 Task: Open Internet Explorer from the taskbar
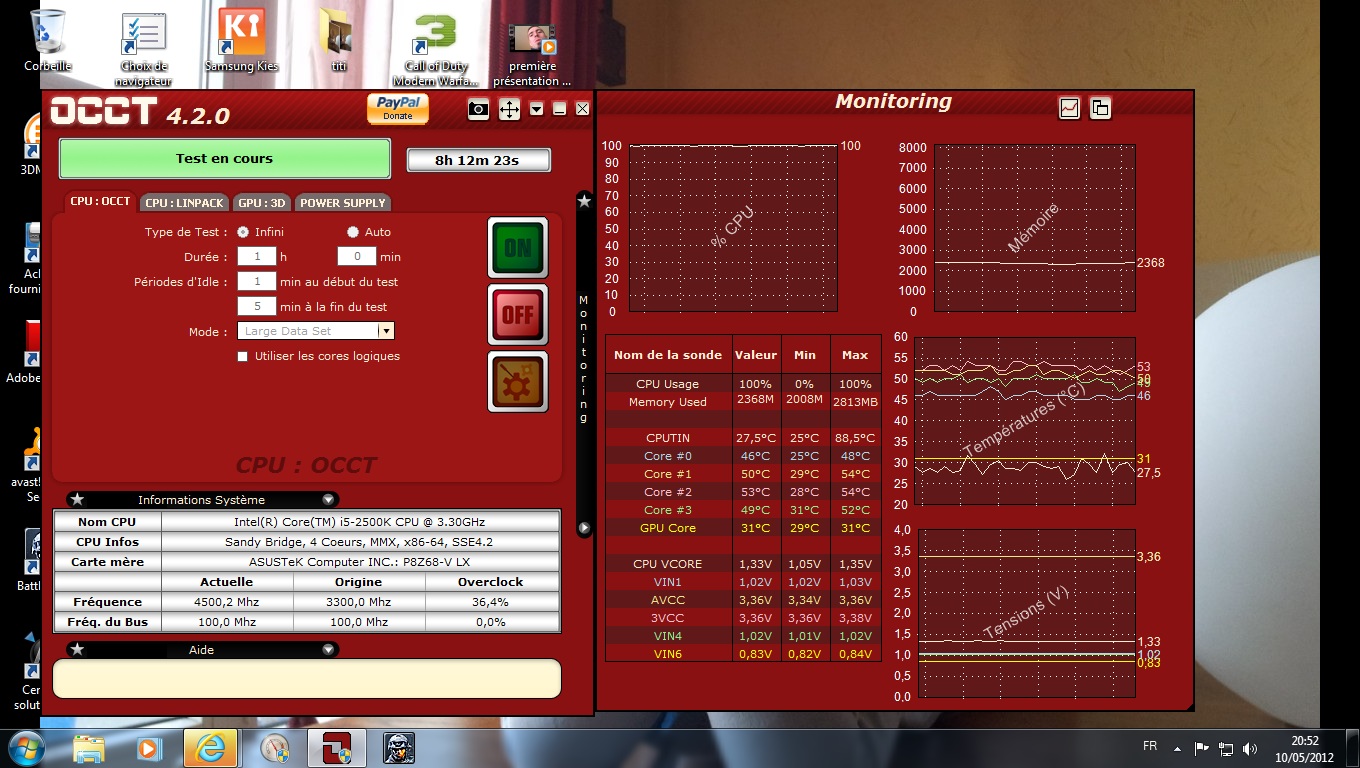(210, 747)
